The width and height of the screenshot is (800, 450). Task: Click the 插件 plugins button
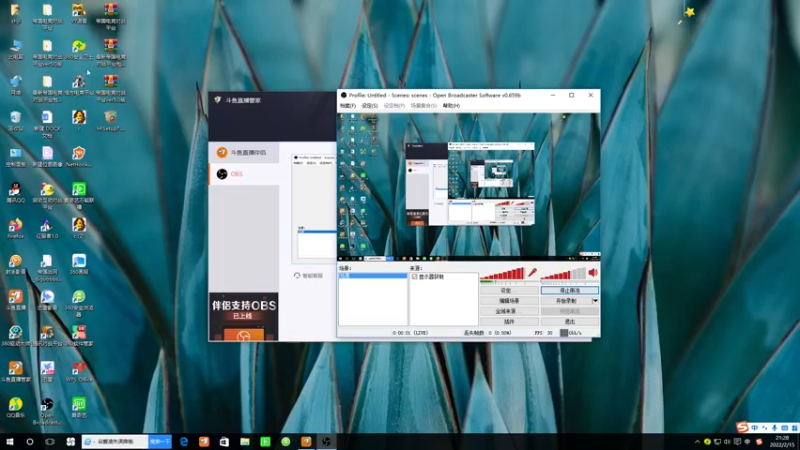coord(509,322)
